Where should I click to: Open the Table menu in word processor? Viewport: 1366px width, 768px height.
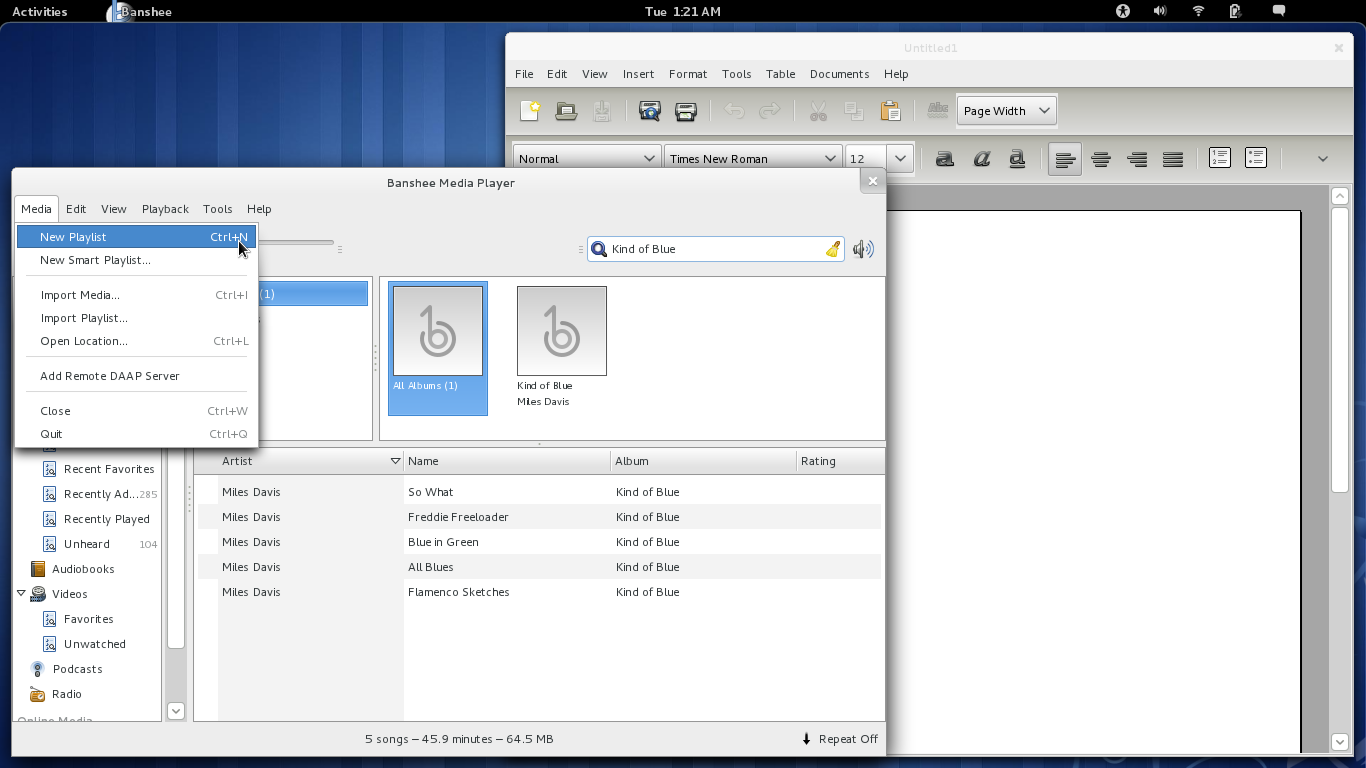780,74
